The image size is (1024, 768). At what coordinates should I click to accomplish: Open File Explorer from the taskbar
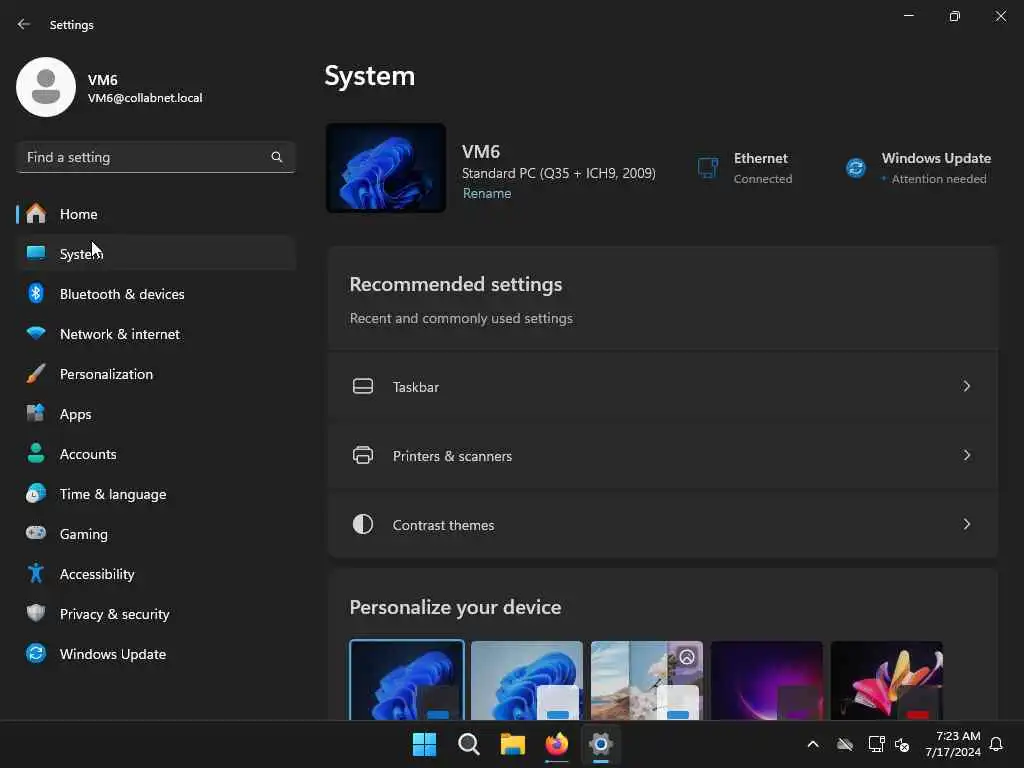513,744
